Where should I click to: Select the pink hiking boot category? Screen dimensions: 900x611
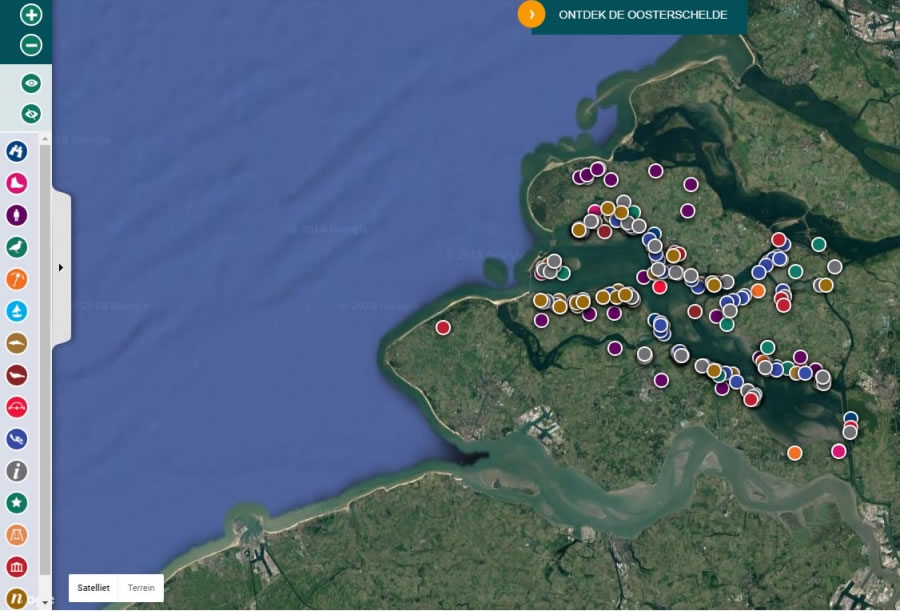(17, 183)
